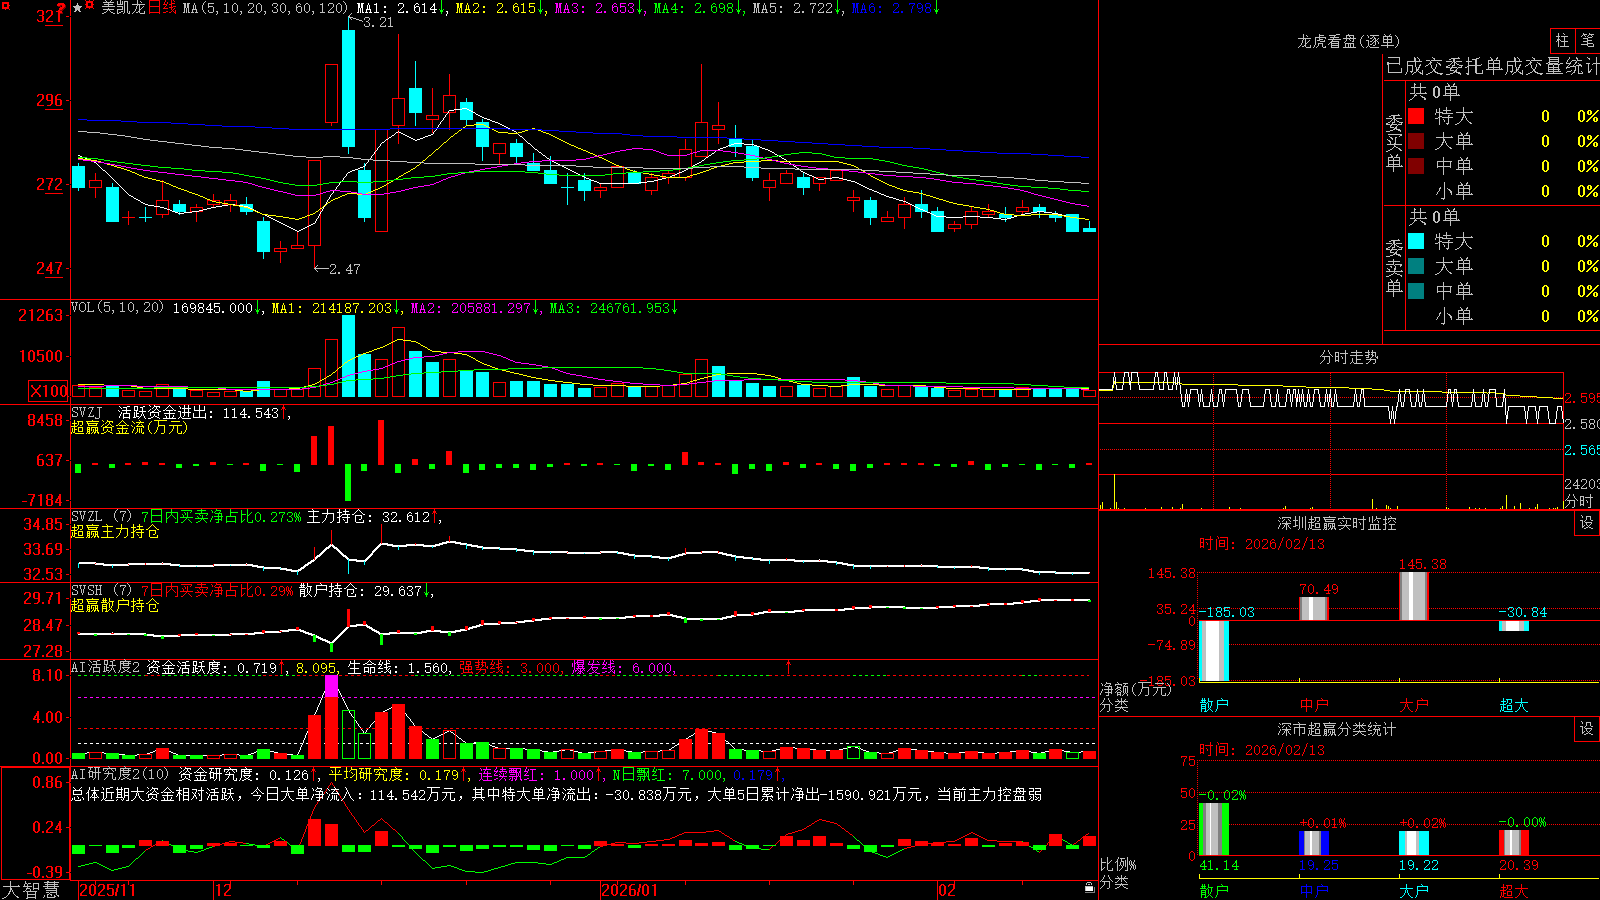The height and width of the screenshot is (900, 1600).
Task: Click the ×100 volume unit box
Action: coord(48,392)
